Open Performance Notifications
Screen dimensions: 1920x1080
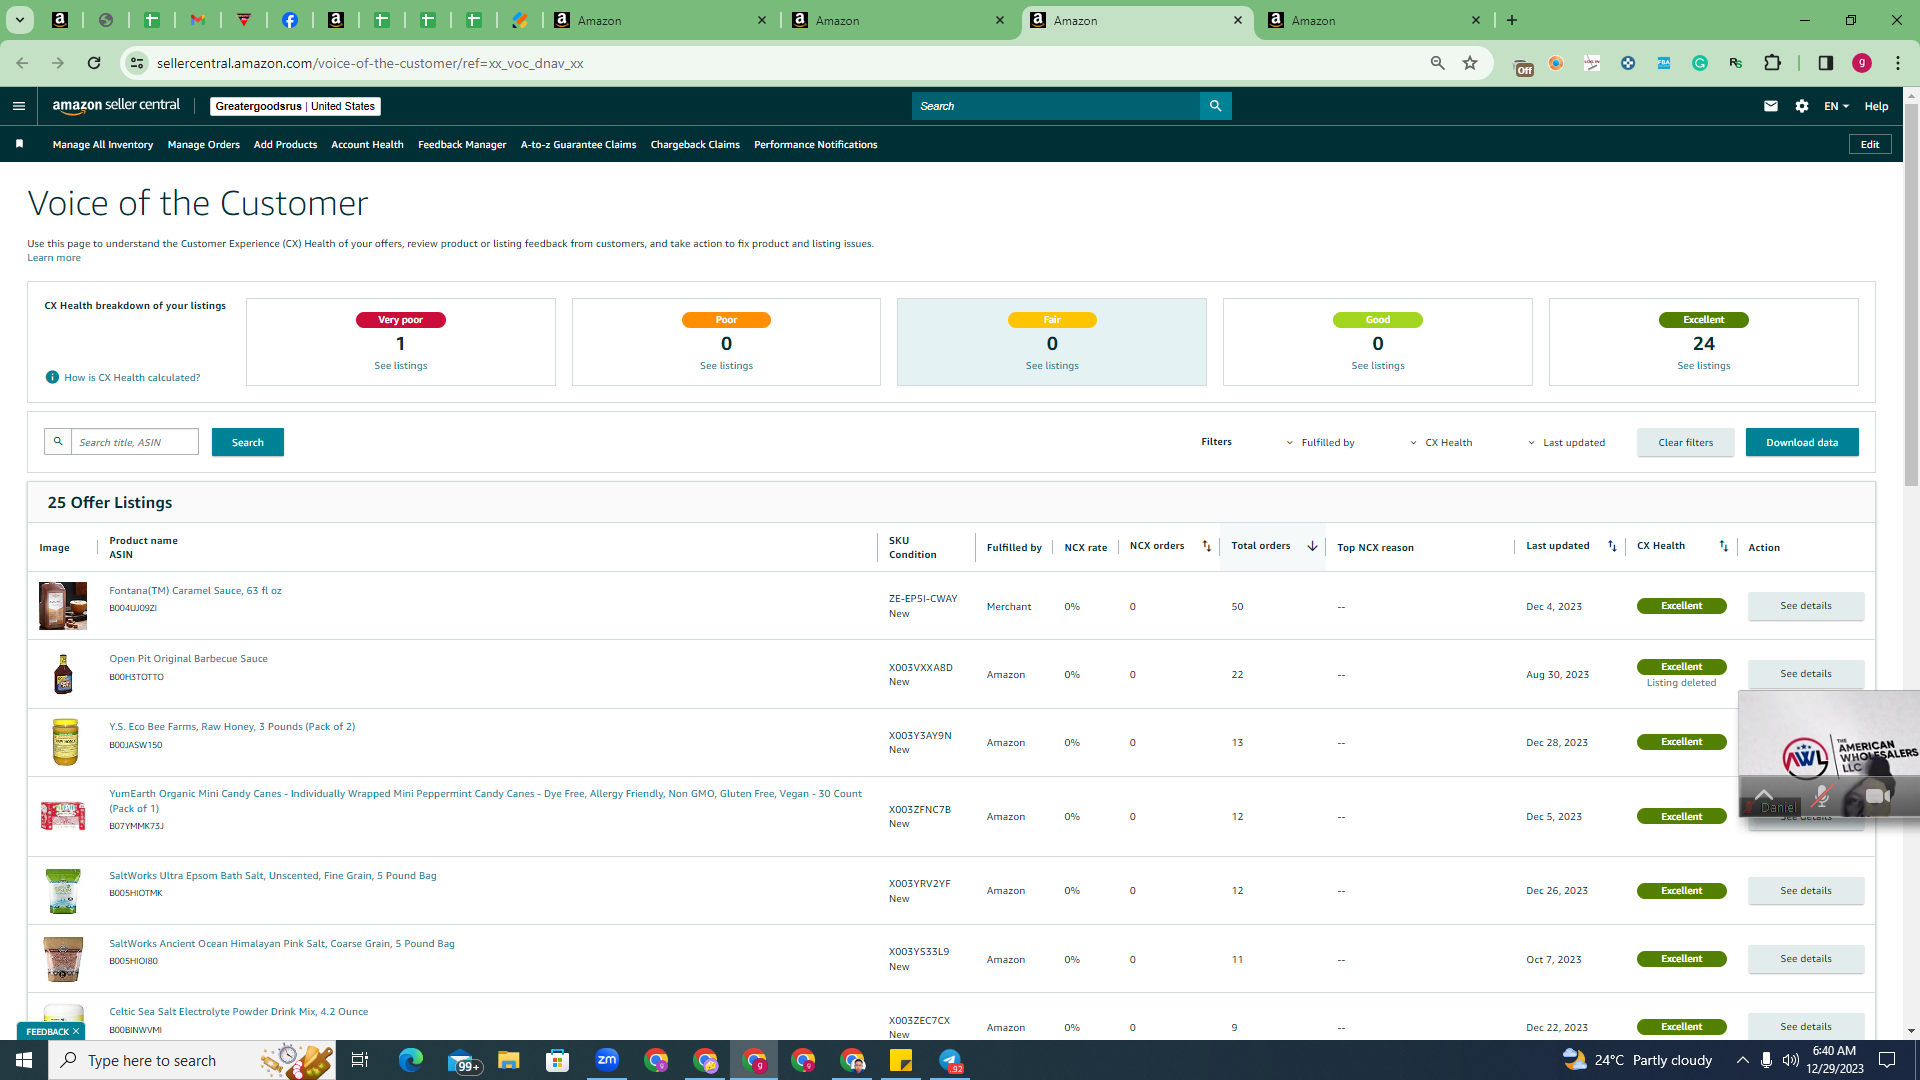point(815,144)
